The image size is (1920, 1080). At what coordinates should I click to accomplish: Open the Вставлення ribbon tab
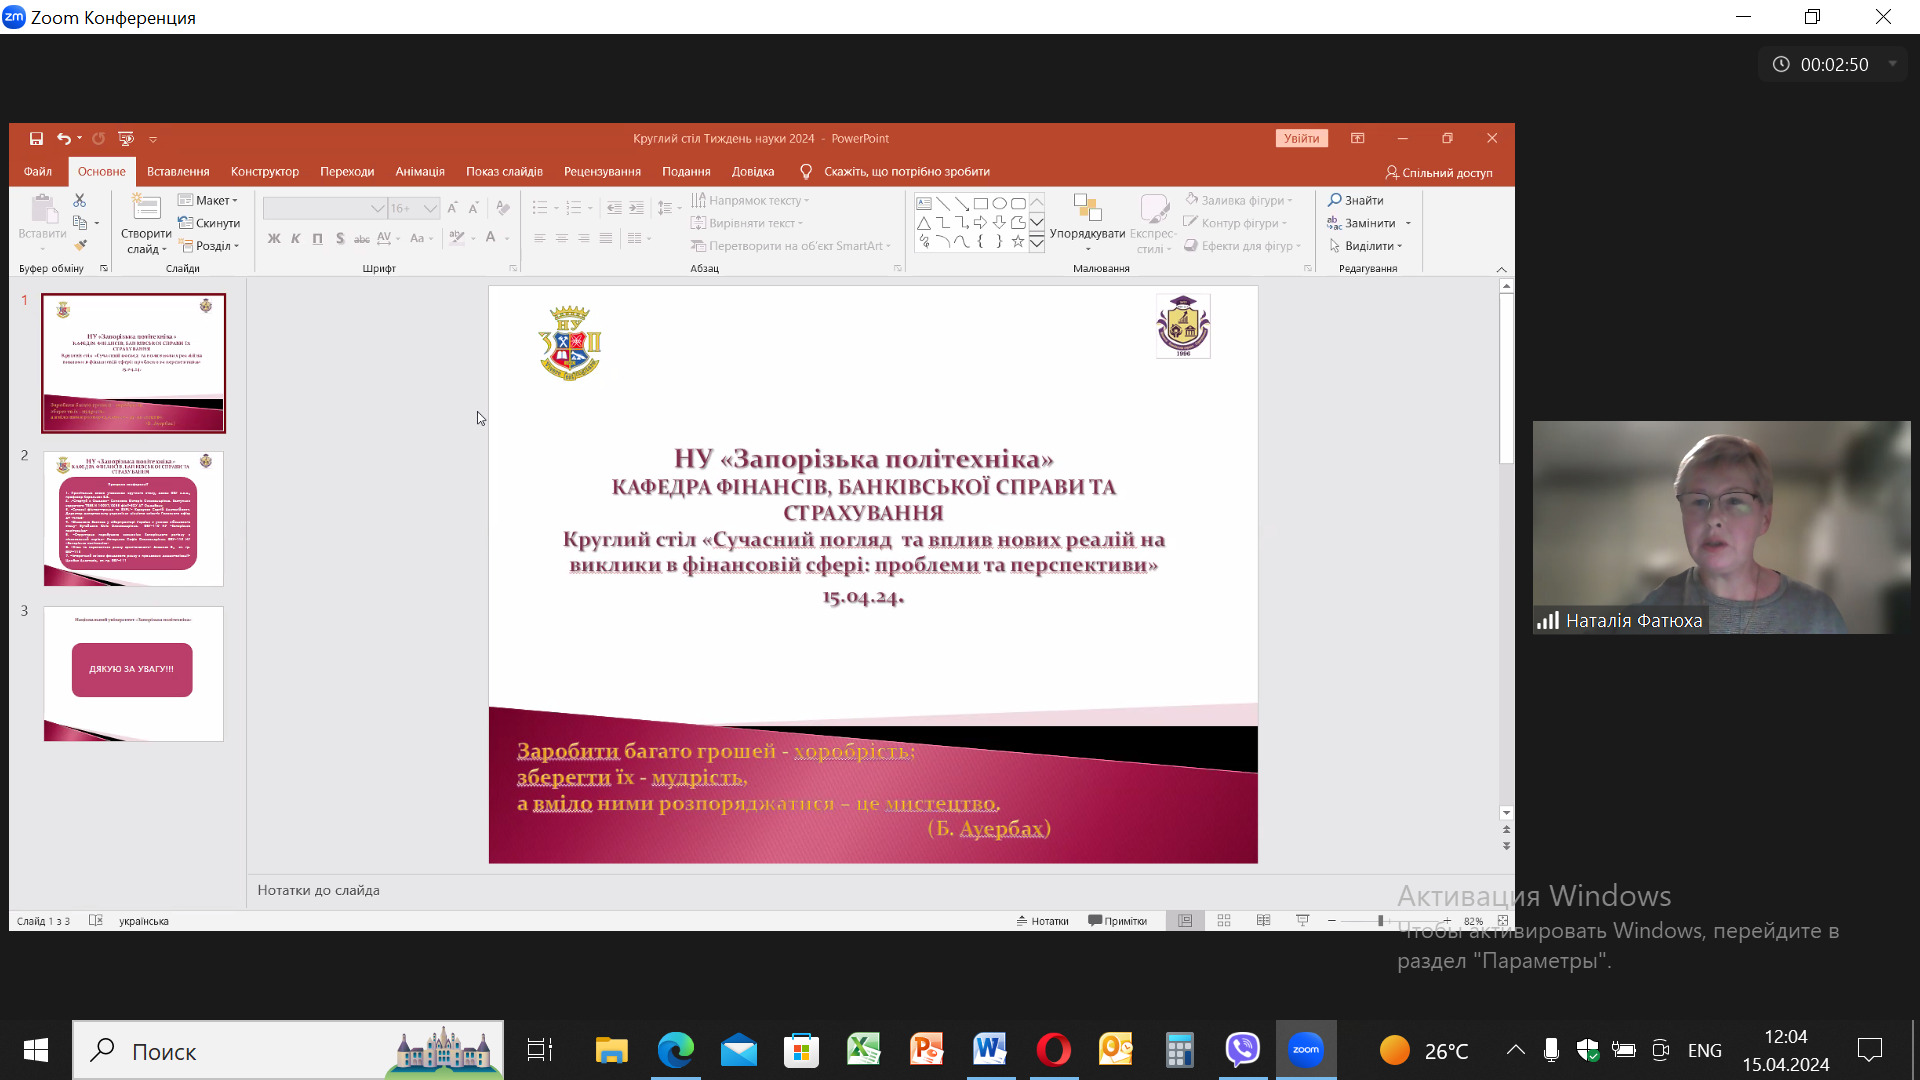pyautogui.click(x=178, y=172)
